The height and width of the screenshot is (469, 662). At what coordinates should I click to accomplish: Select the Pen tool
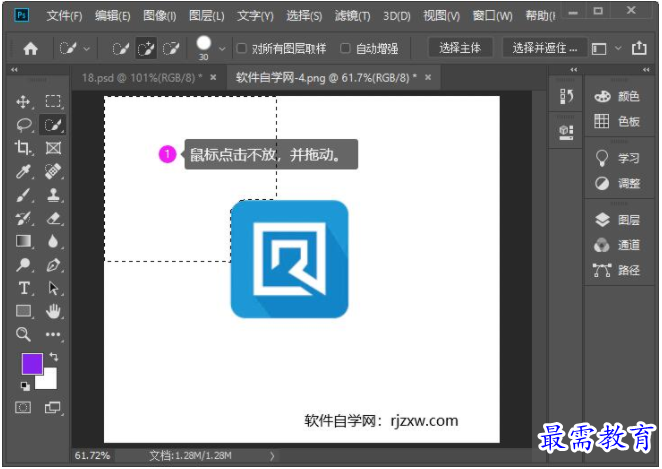53,265
